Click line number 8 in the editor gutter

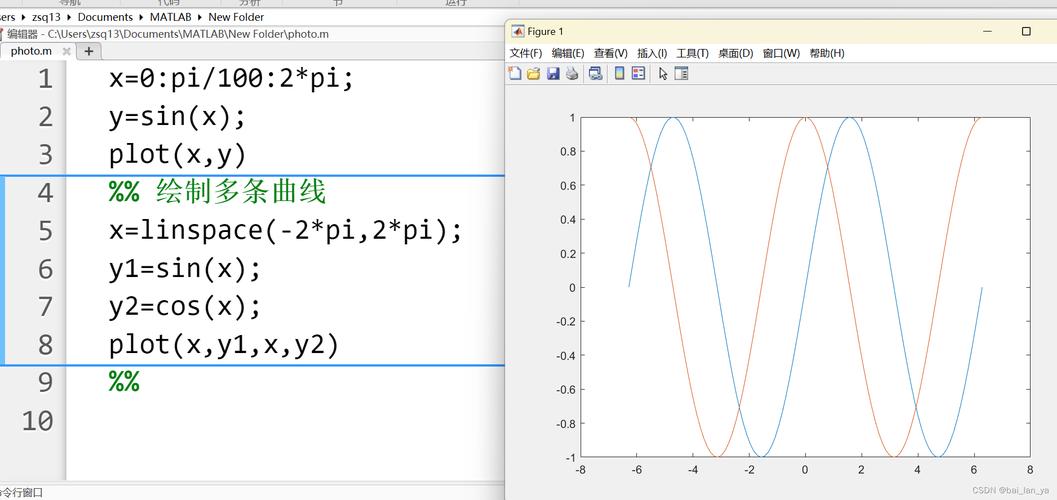pyautogui.click(x=45, y=345)
